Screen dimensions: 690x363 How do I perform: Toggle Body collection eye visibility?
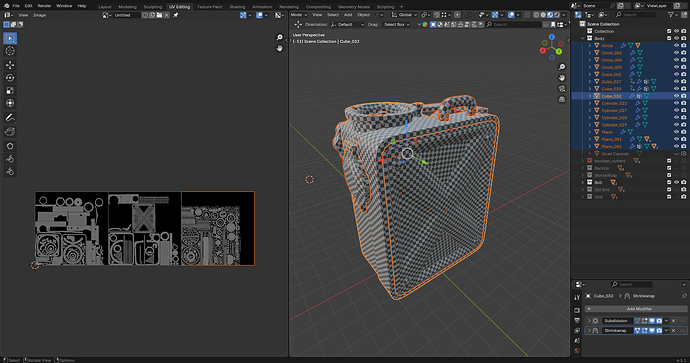pyautogui.click(x=676, y=38)
